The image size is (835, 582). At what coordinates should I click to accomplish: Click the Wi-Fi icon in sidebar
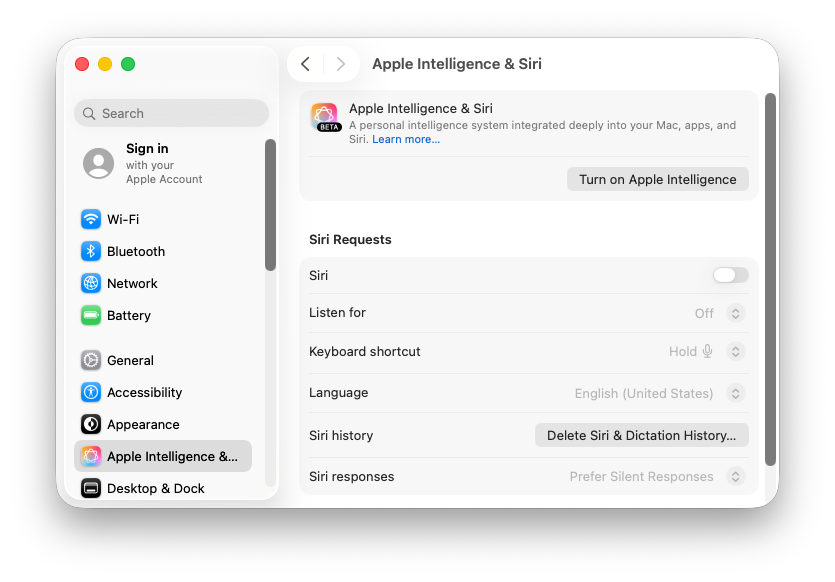(x=91, y=219)
